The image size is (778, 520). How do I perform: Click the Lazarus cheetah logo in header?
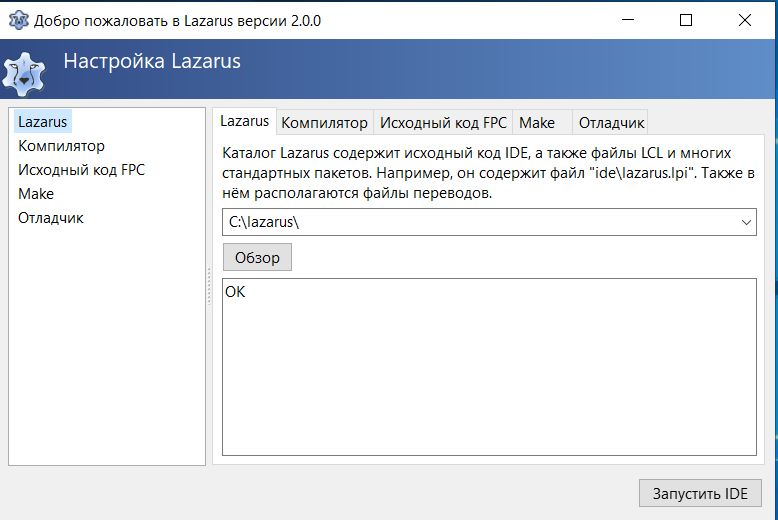[x=23, y=74]
